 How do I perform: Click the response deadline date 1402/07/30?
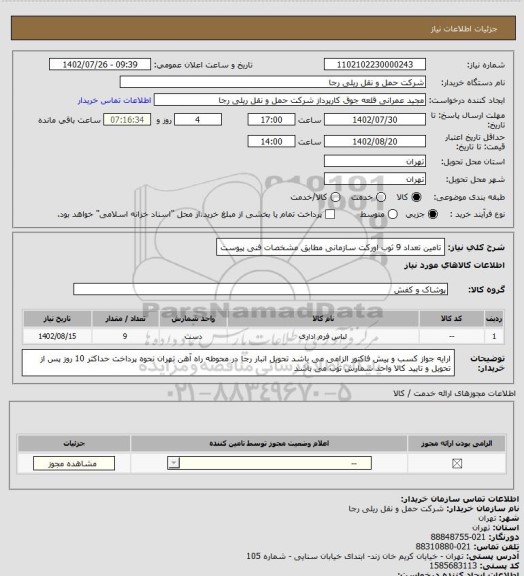375,120
